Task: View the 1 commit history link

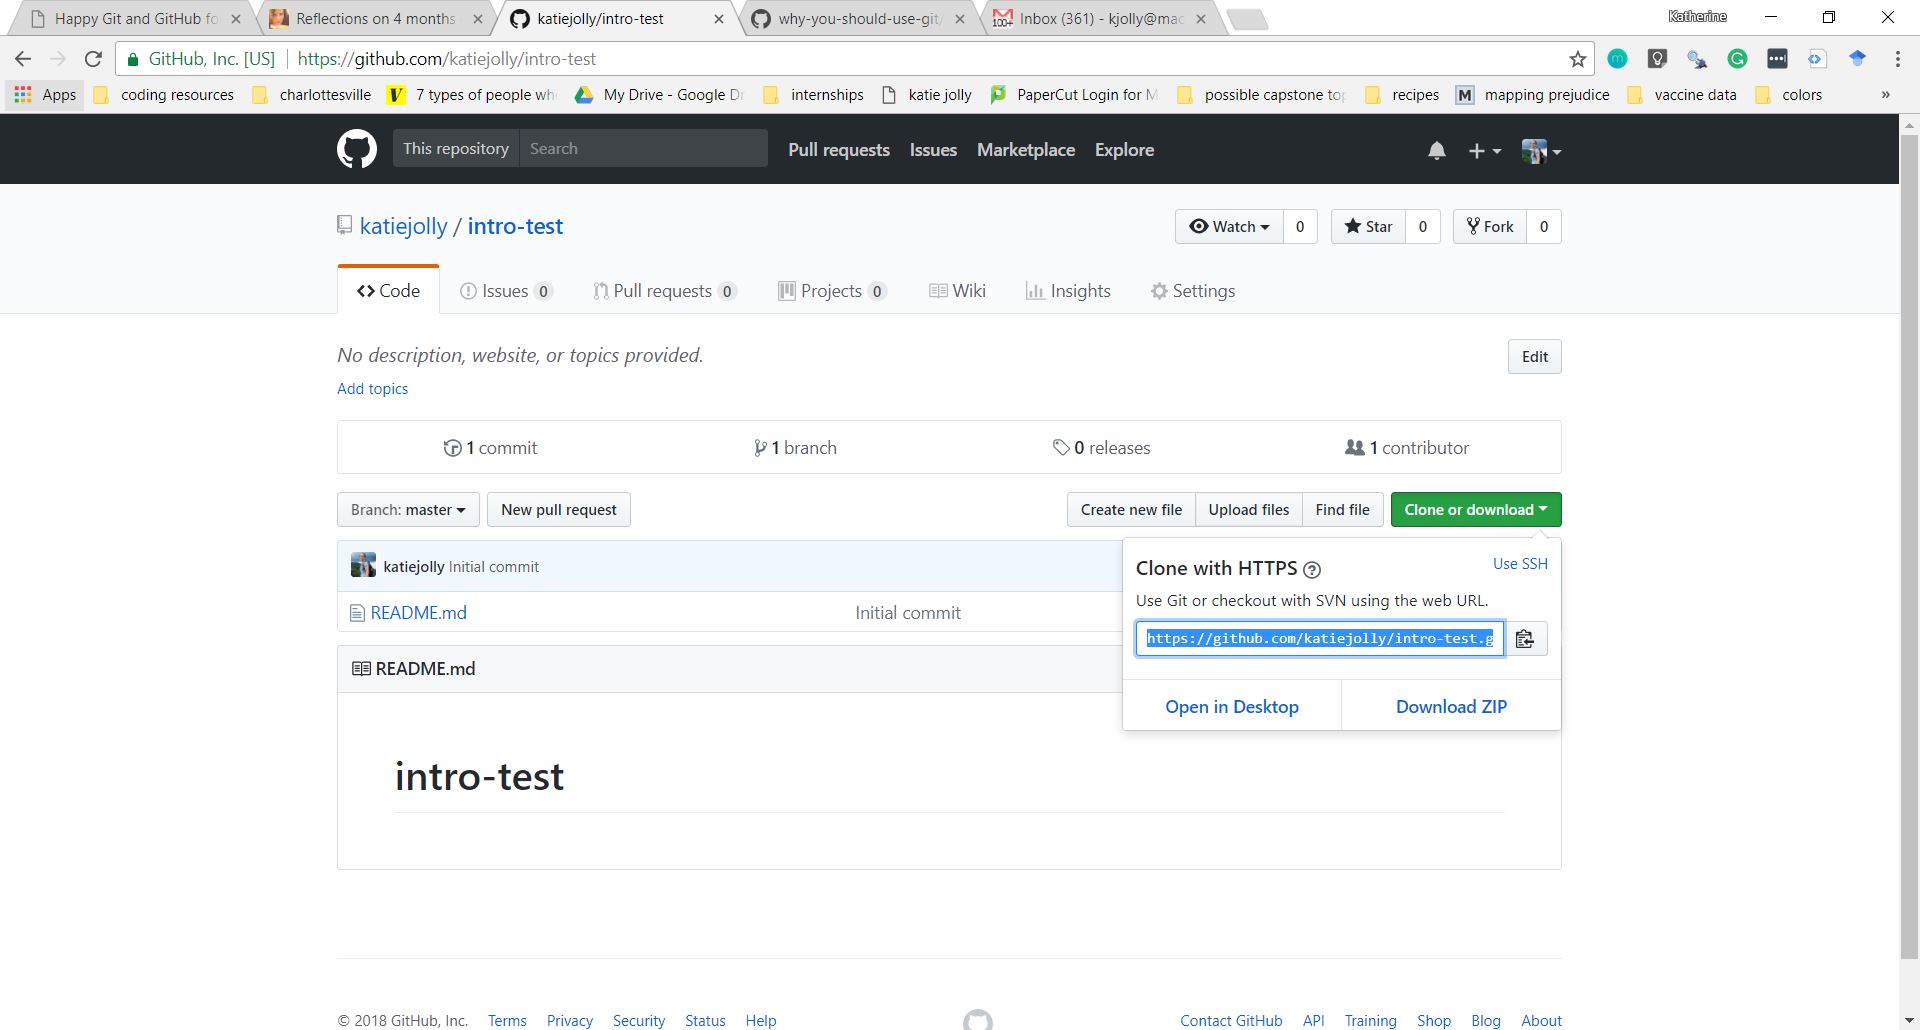Action: [x=491, y=448]
